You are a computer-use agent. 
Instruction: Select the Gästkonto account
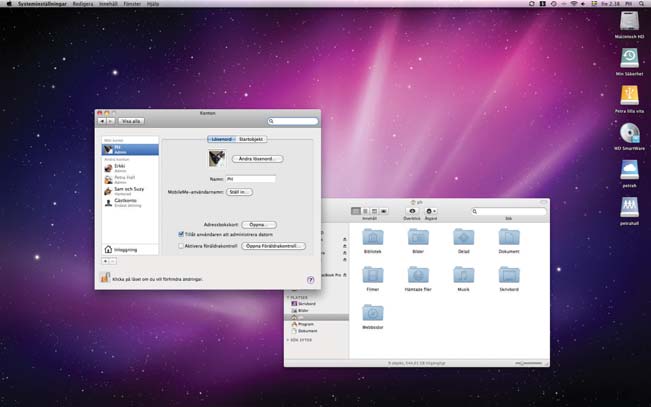tap(130, 202)
